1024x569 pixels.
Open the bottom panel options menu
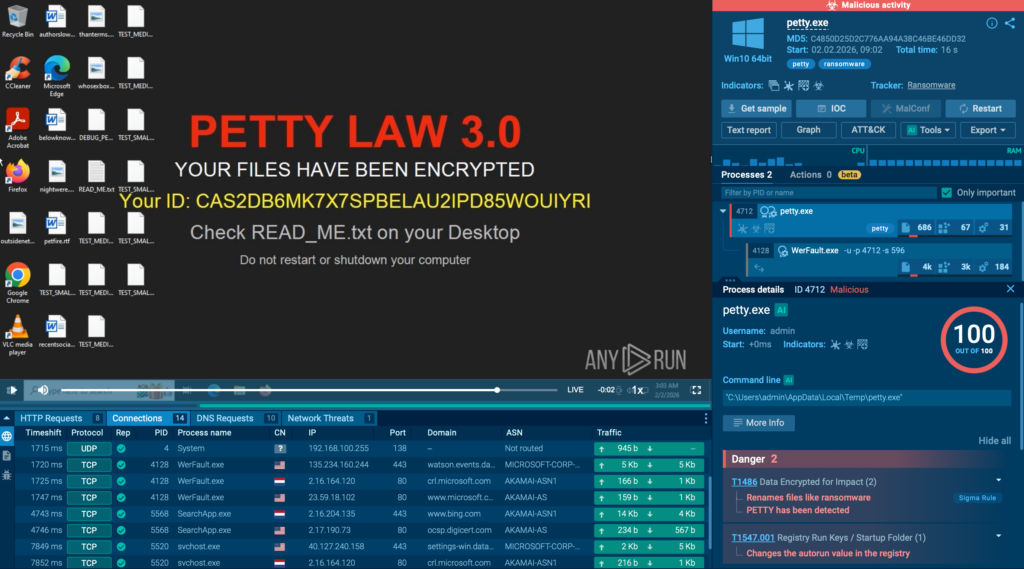point(705,418)
